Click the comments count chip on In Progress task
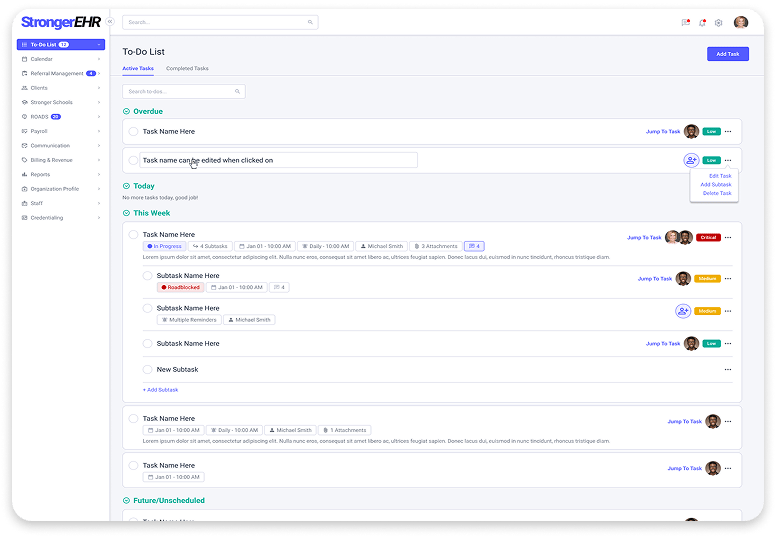 pyautogui.click(x=474, y=246)
